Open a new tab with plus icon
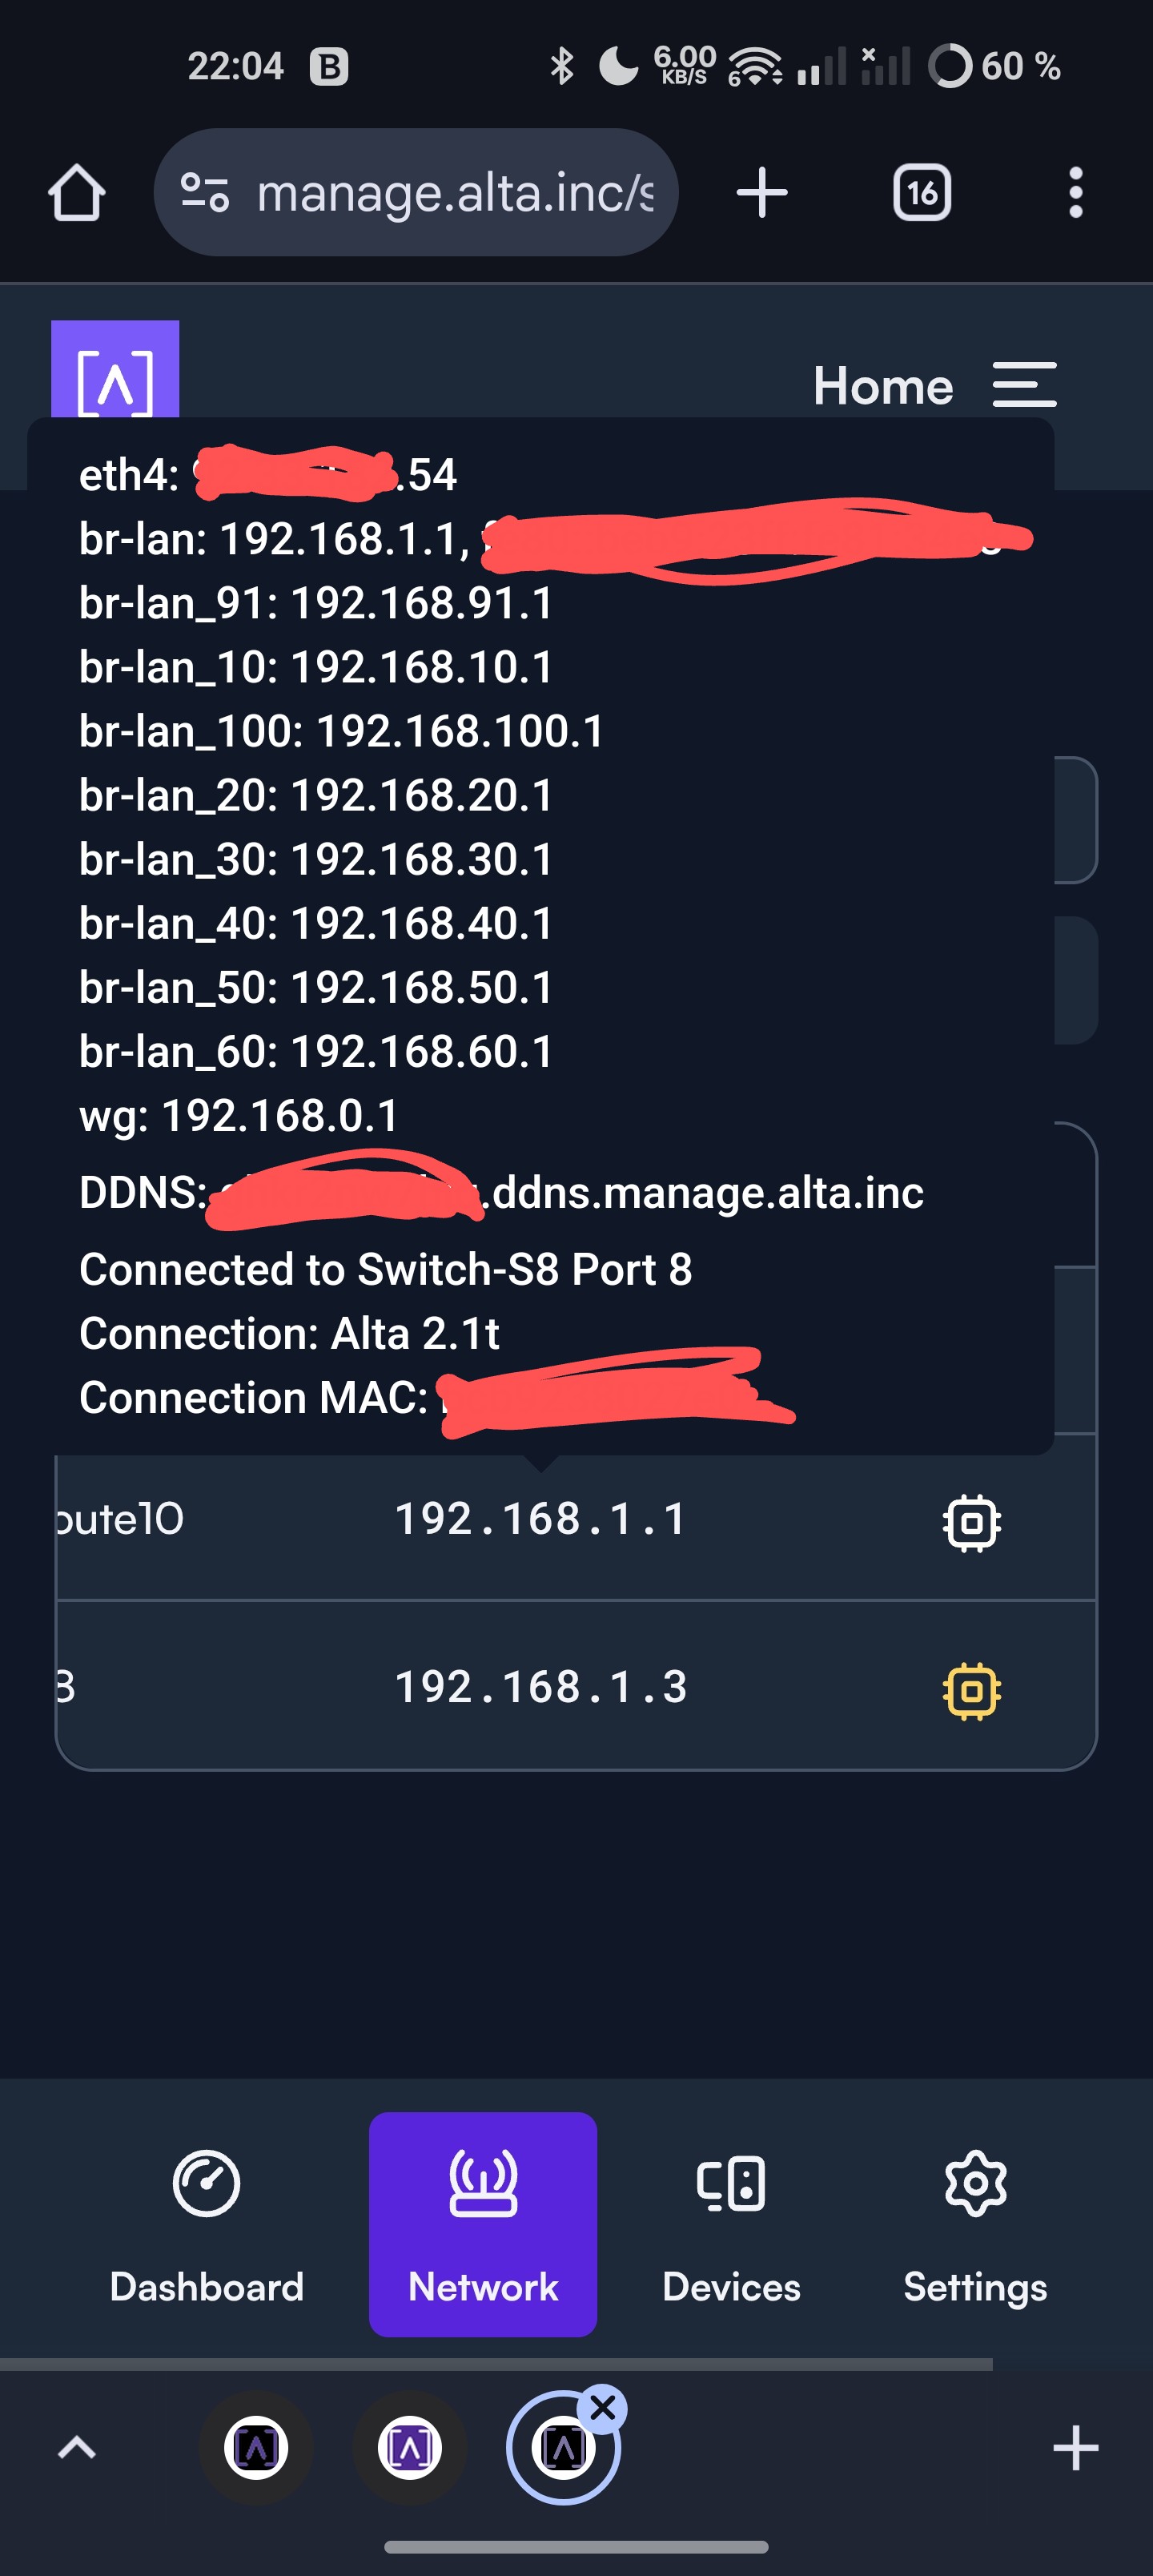 (x=762, y=192)
